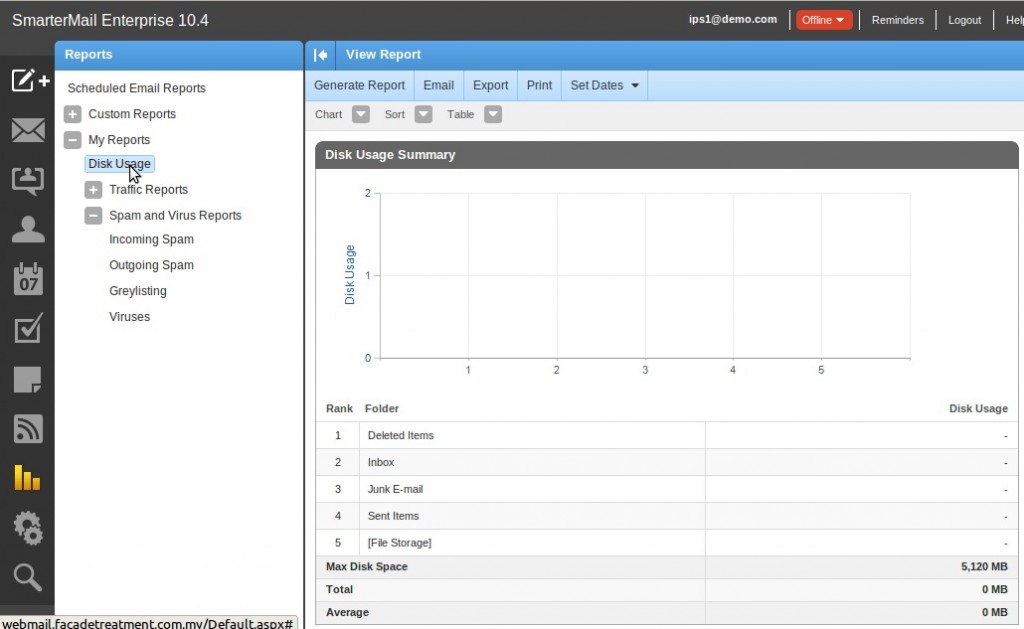Viewport: 1024px width, 629px height.
Task: Open the Email inbox icon in sidebar
Action: (x=27, y=130)
